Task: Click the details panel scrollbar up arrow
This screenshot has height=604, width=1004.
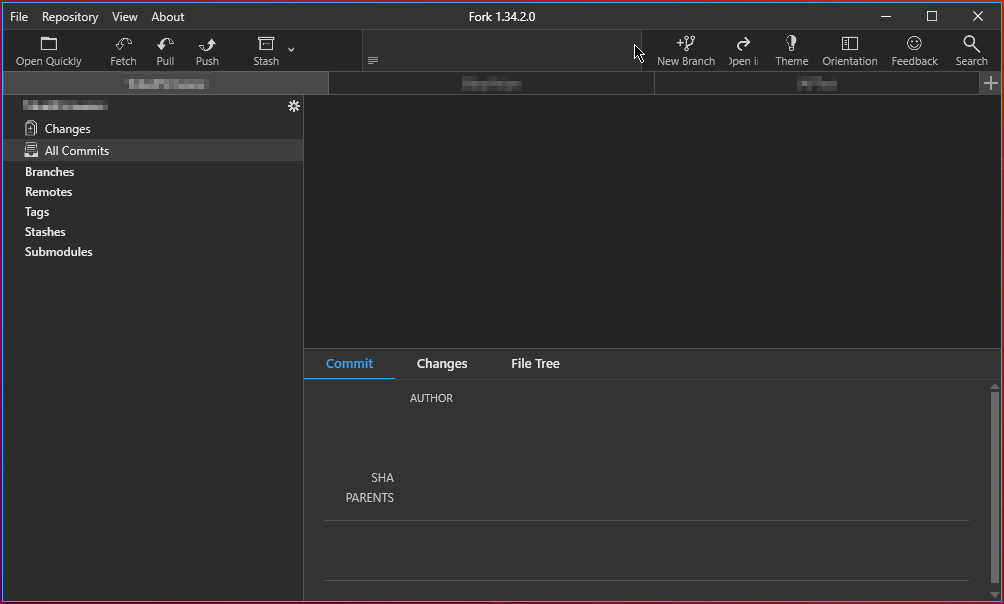Action: [x=994, y=386]
